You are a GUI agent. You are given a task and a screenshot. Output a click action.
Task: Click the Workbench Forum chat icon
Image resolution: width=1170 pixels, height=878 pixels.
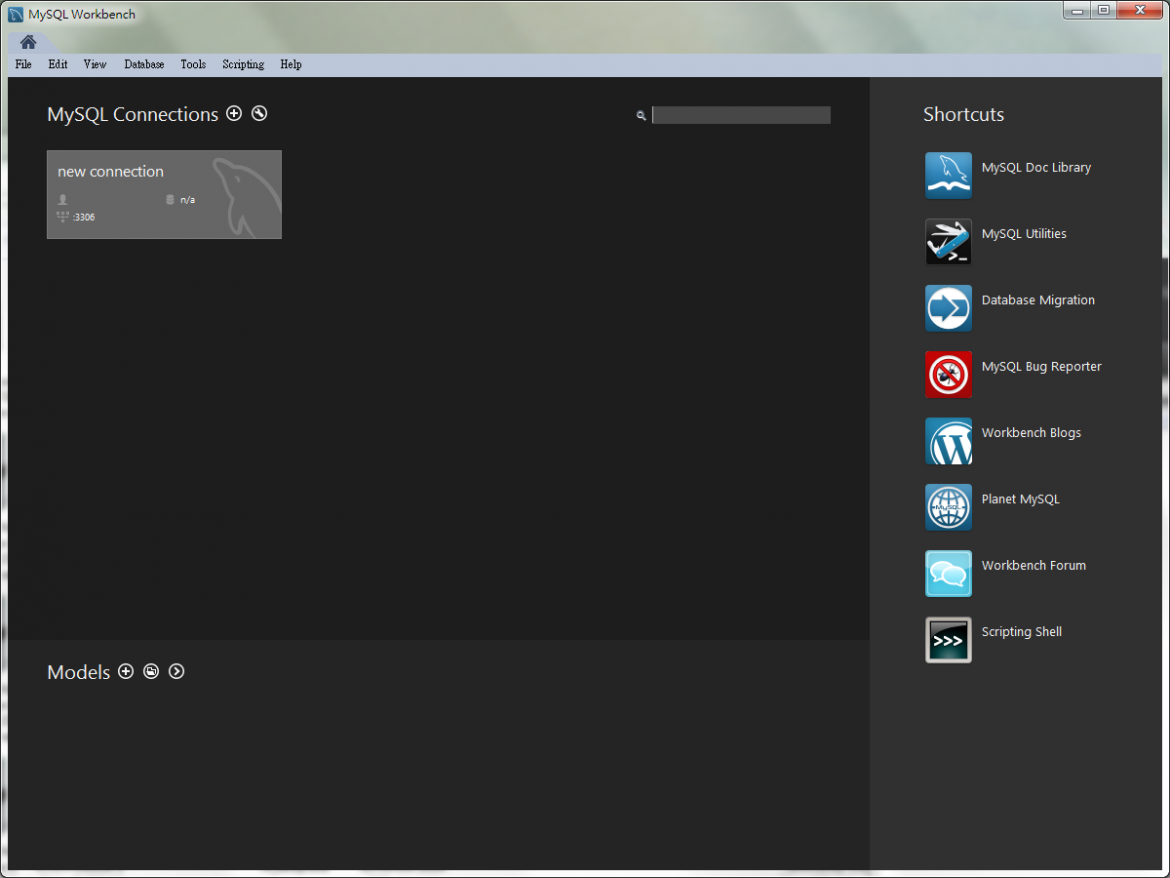948,574
